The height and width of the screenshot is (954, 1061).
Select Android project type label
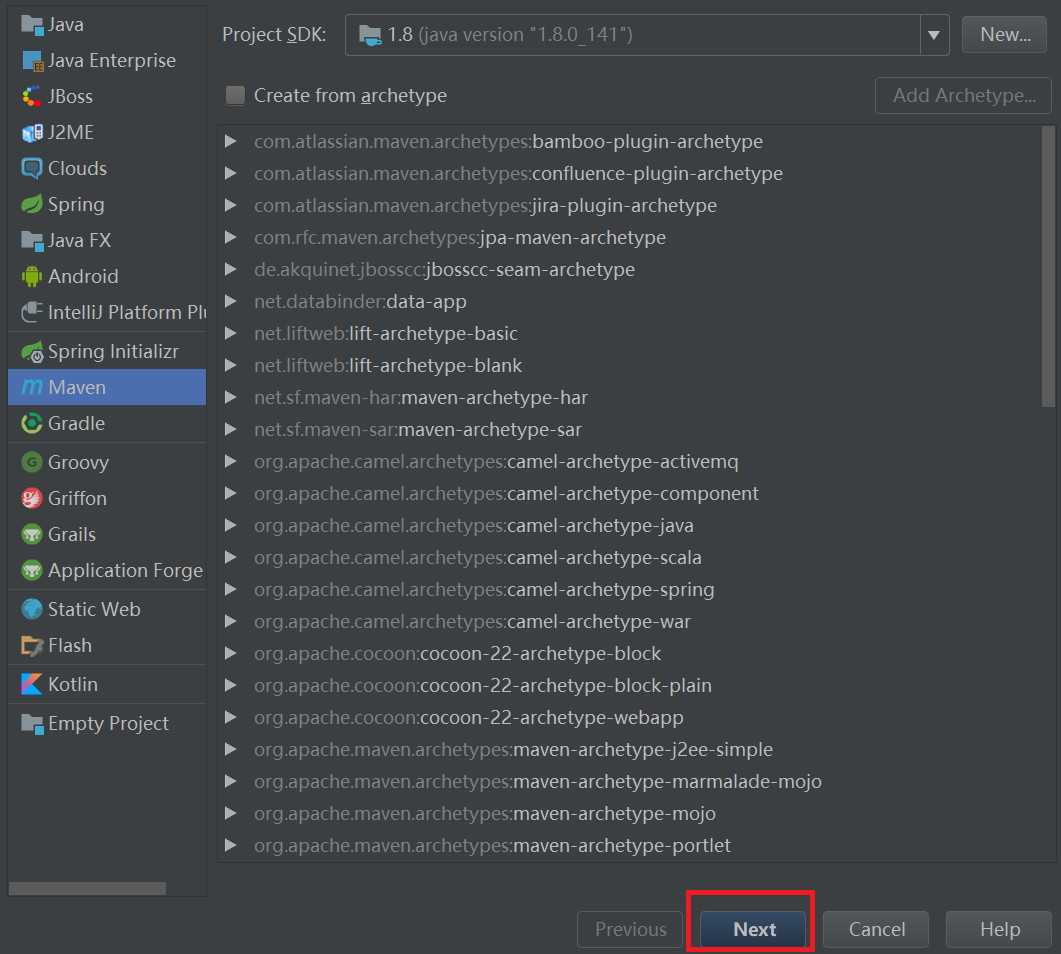click(83, 276)
